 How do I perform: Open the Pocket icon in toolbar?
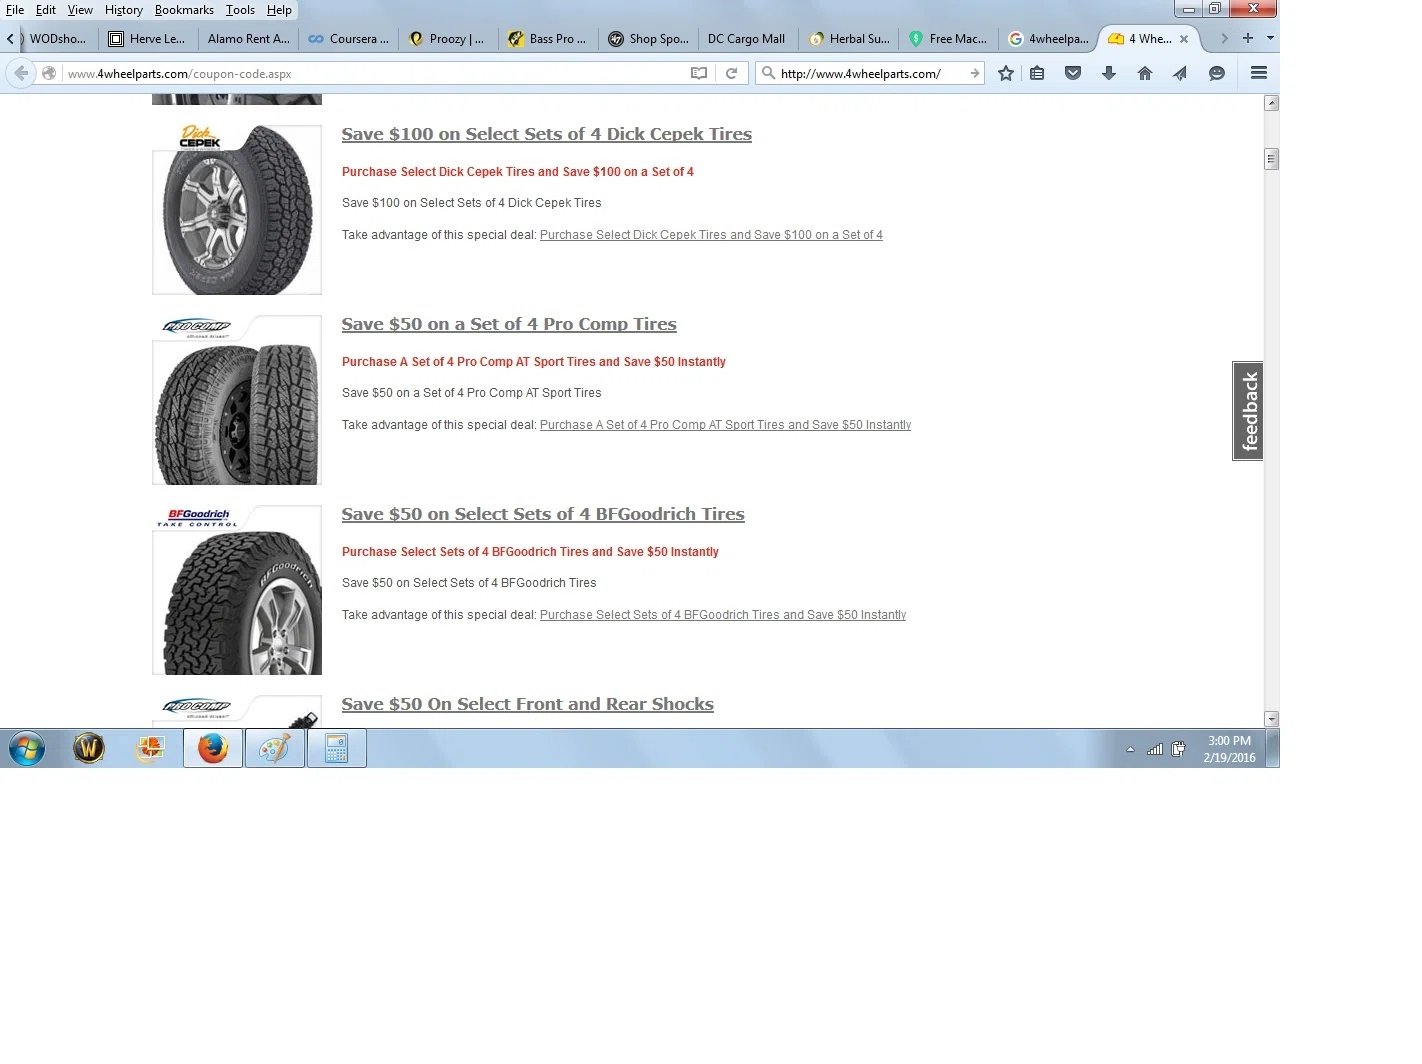point(1073,73)
